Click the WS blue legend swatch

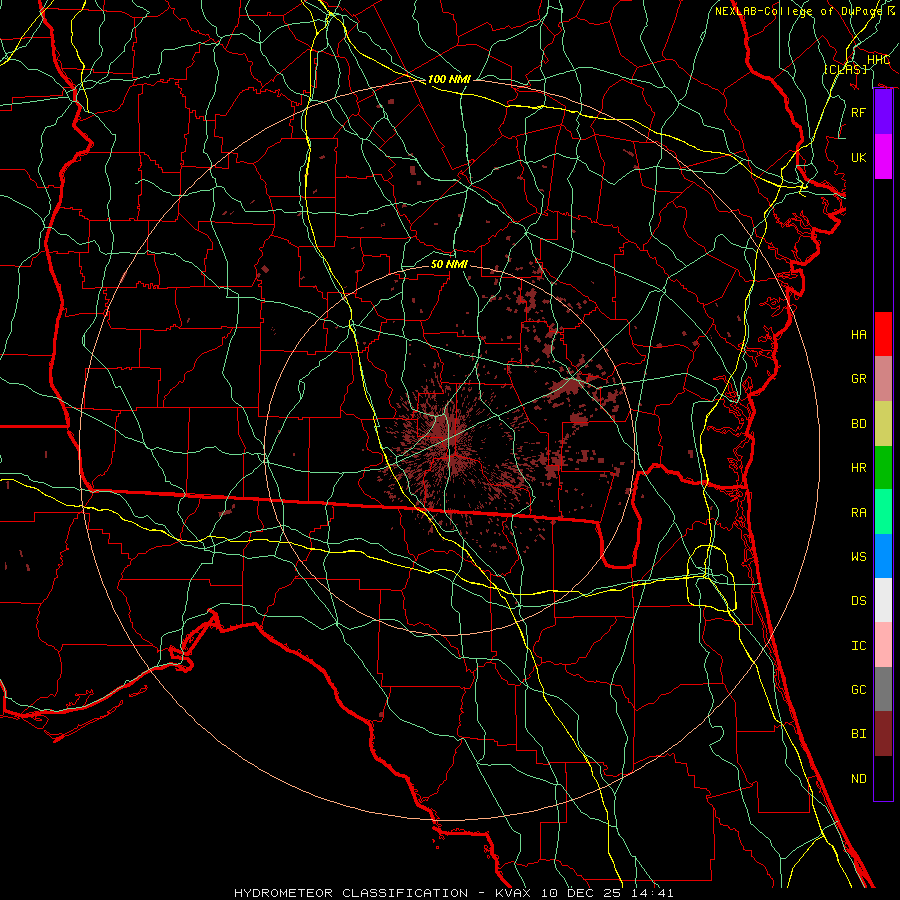(883, 556)
